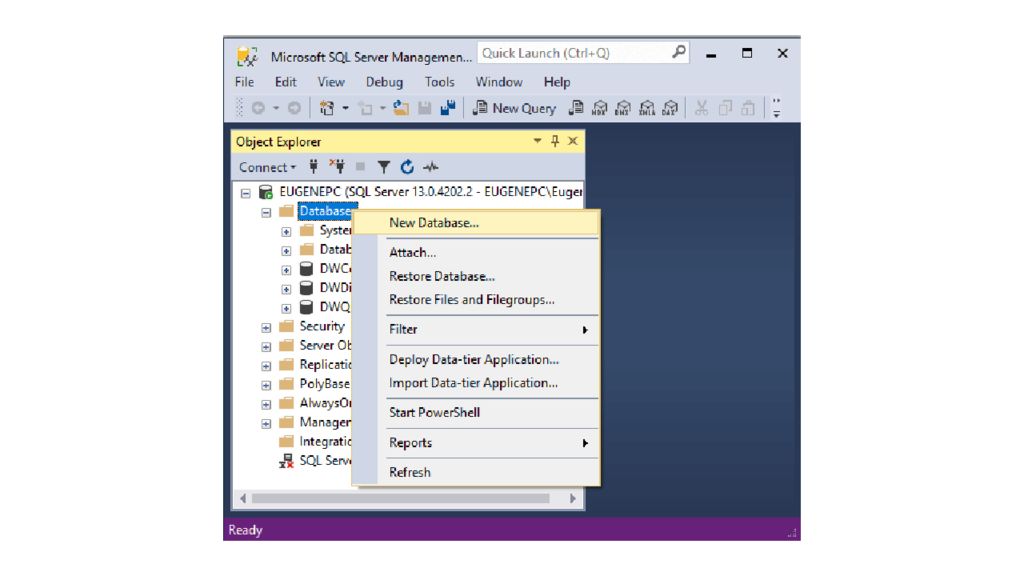
Task: Click the Stop square icon in Object Explorer
Action: [360, 167]
